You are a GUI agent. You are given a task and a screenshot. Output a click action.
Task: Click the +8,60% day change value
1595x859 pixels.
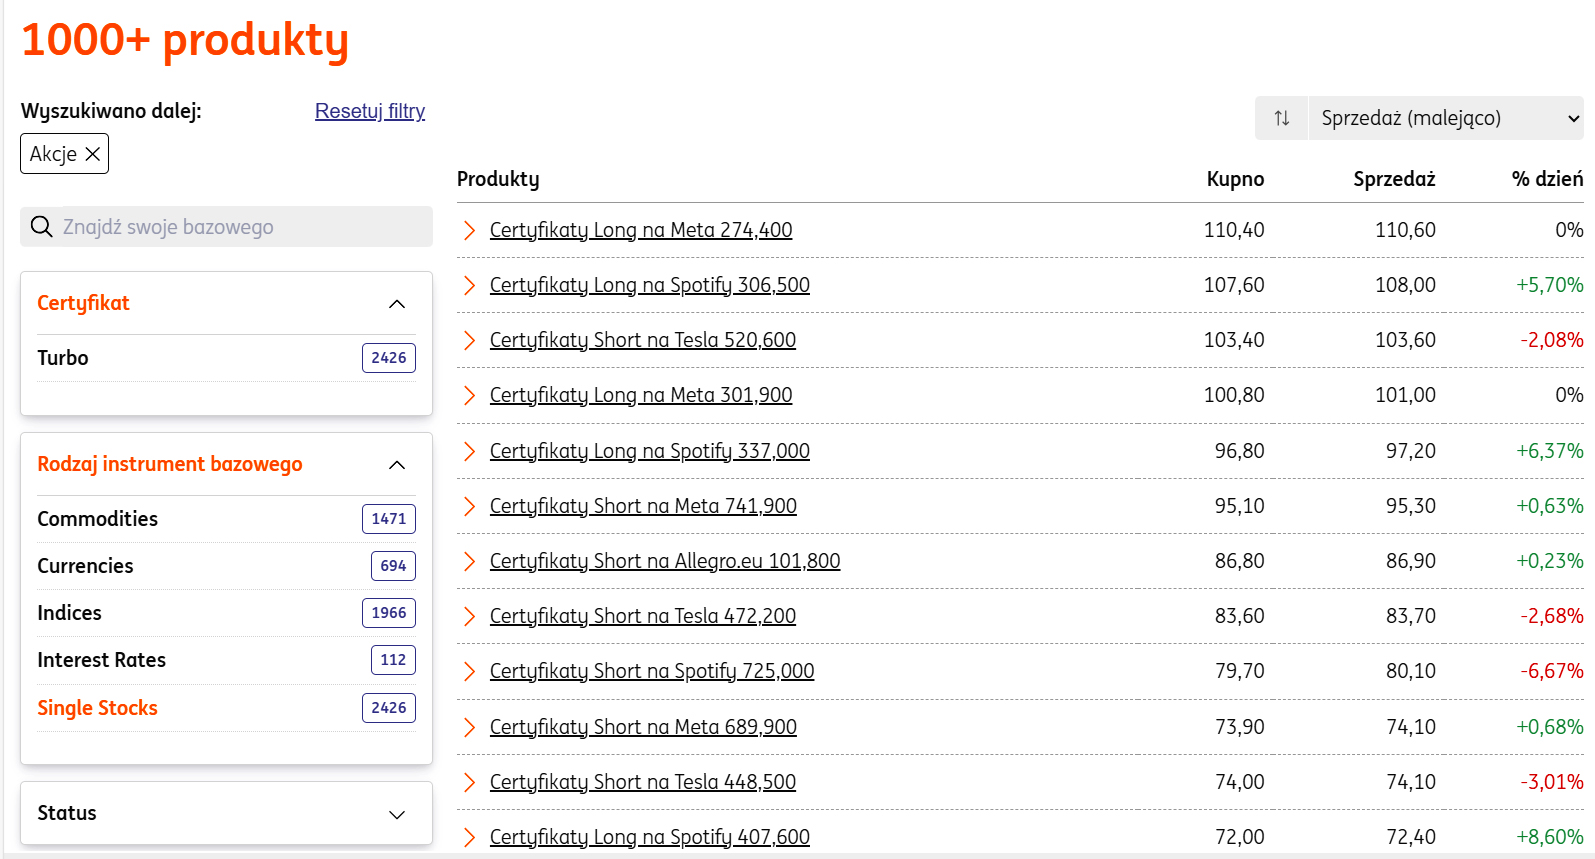click(x=1549, y=837)
